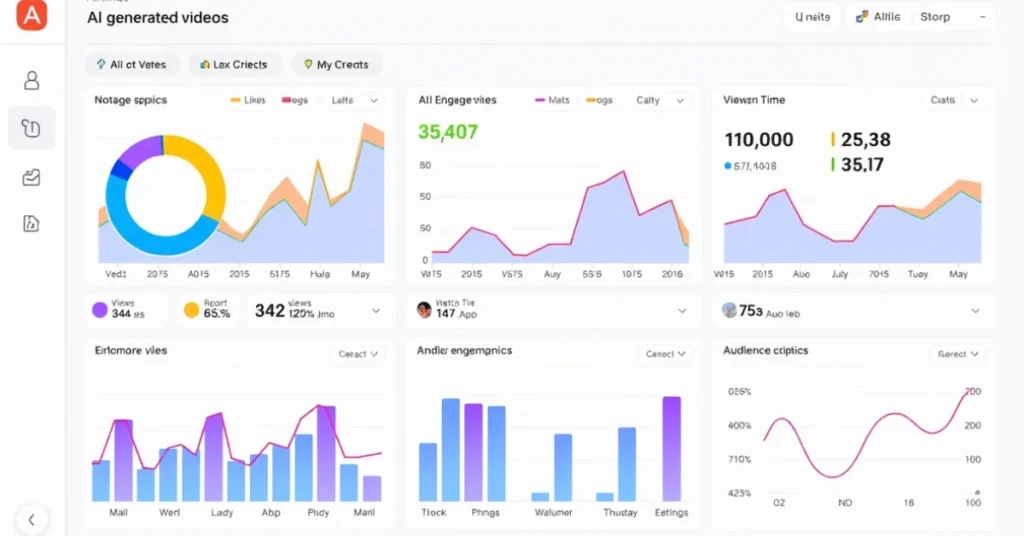Open the Calty dropdown in engagement card
The image size is (1024, 536).
pos(657,101)
